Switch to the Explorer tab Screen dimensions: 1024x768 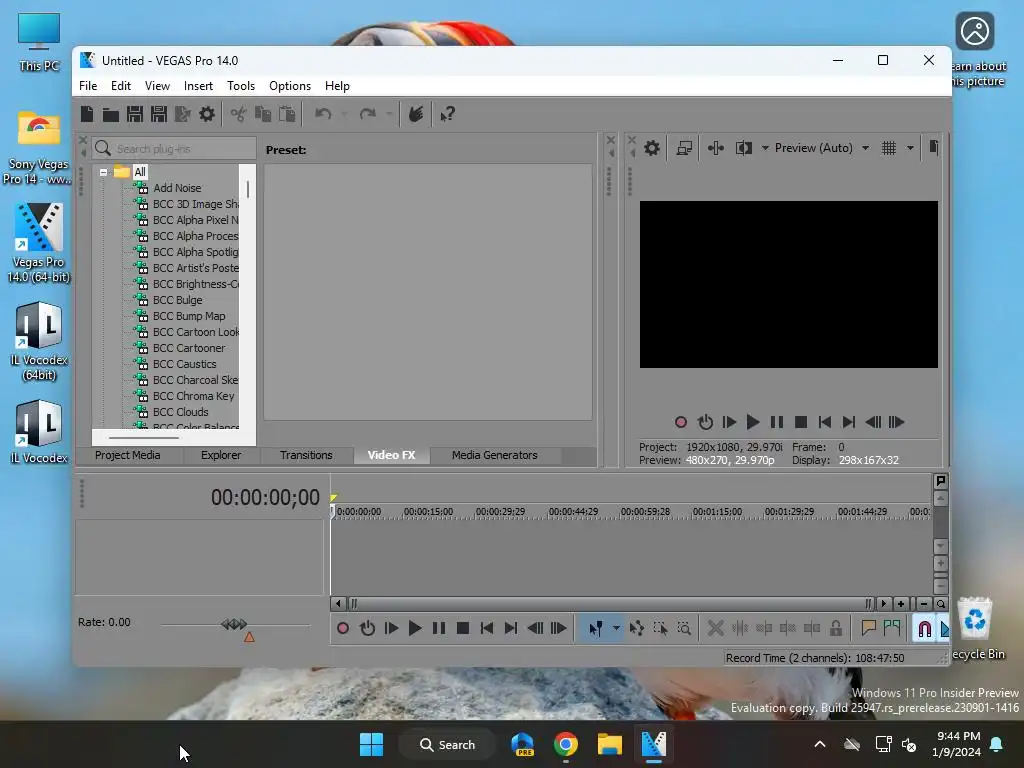[221, 455]
